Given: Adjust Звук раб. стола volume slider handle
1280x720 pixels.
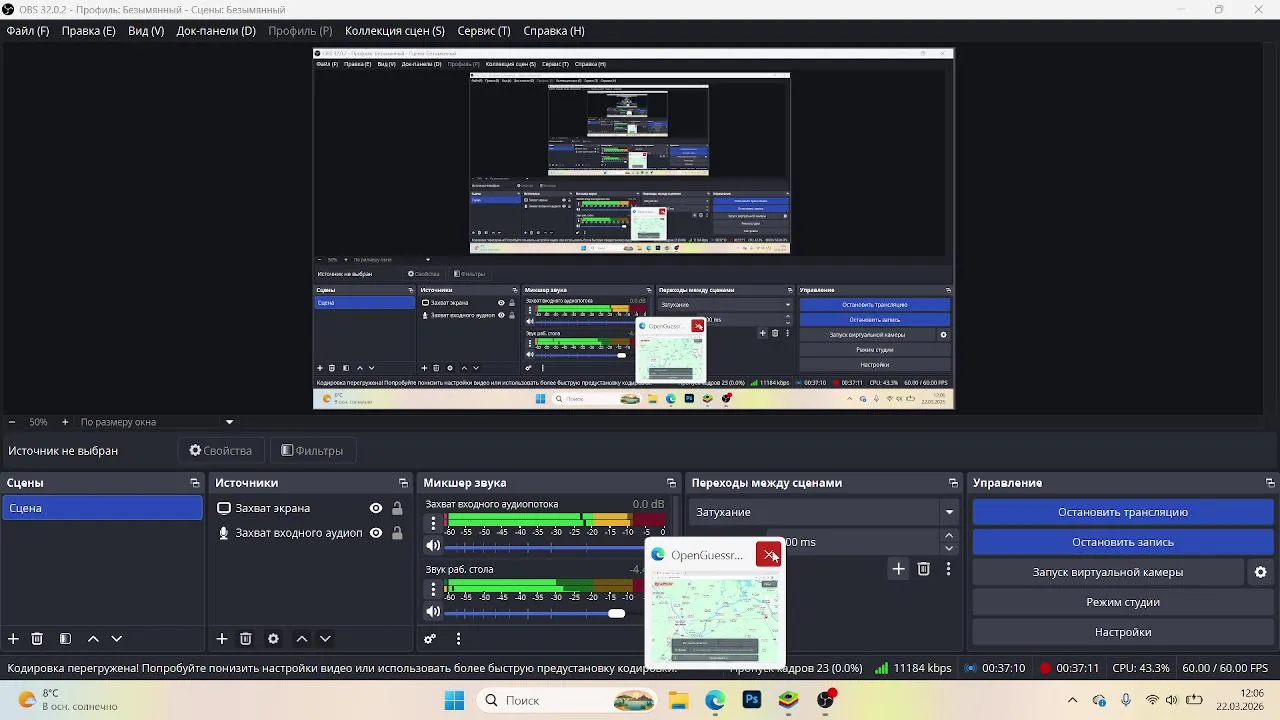Looking at the screenshot, I should coord(617,613).
